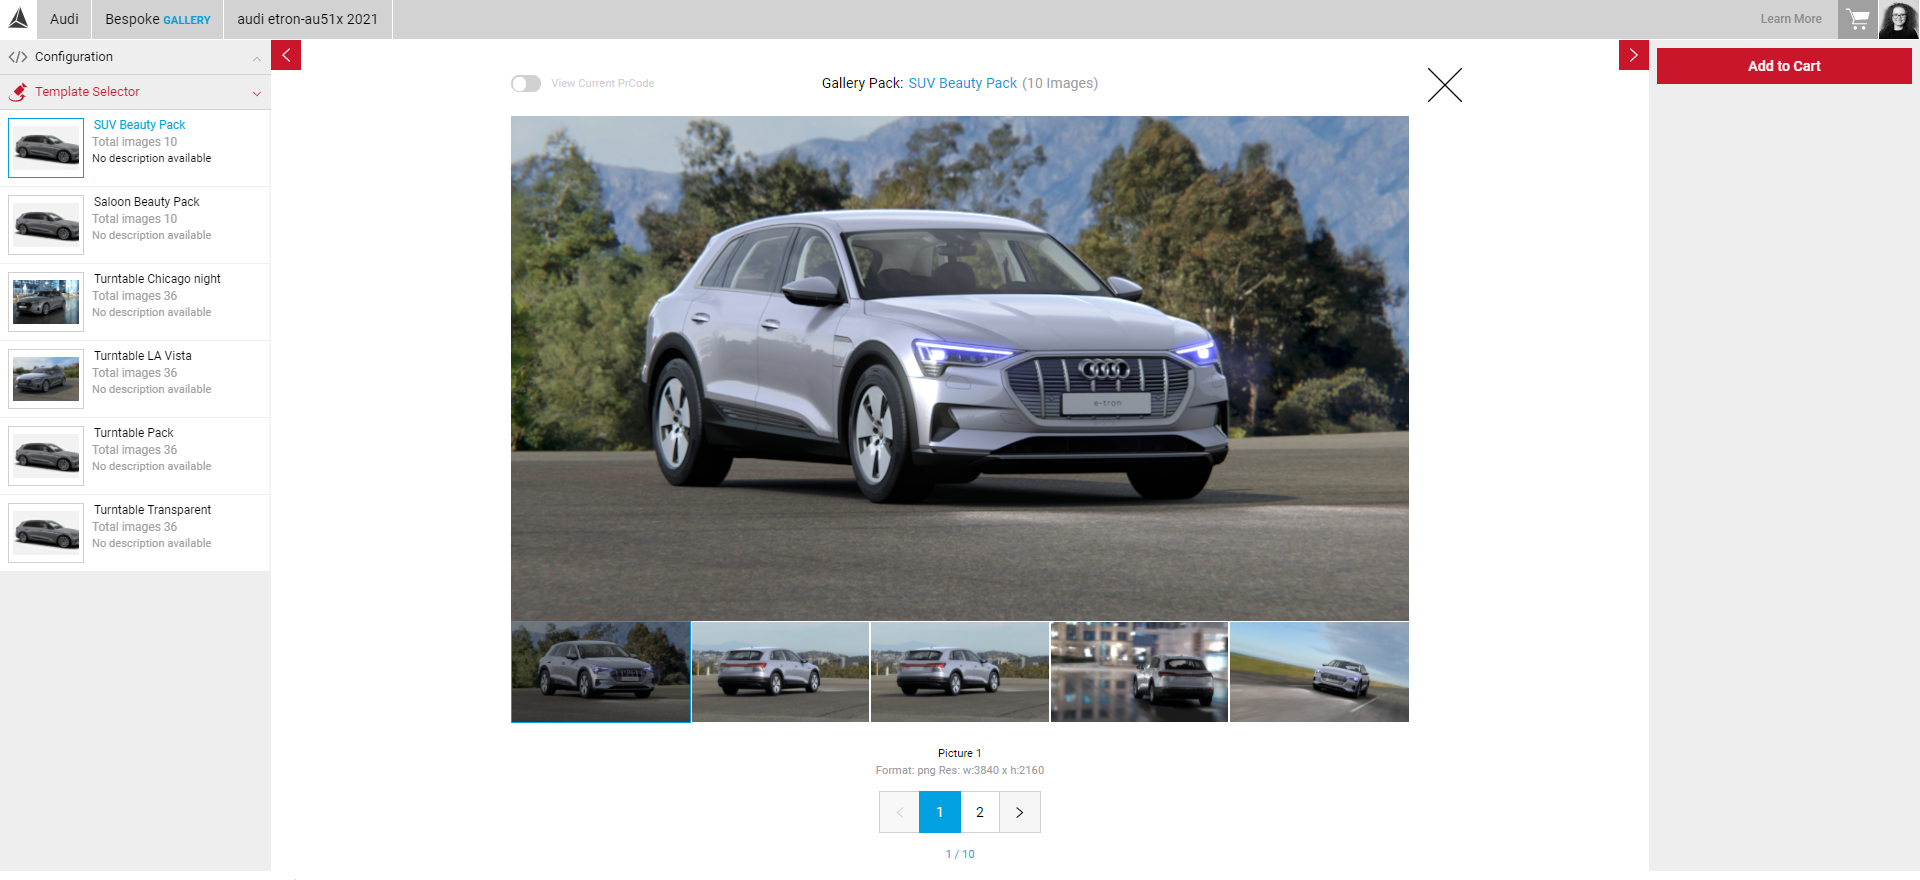Collapse the Configuration section chevron
Viewport: 1920px width, 880px height.
point(257,58)
